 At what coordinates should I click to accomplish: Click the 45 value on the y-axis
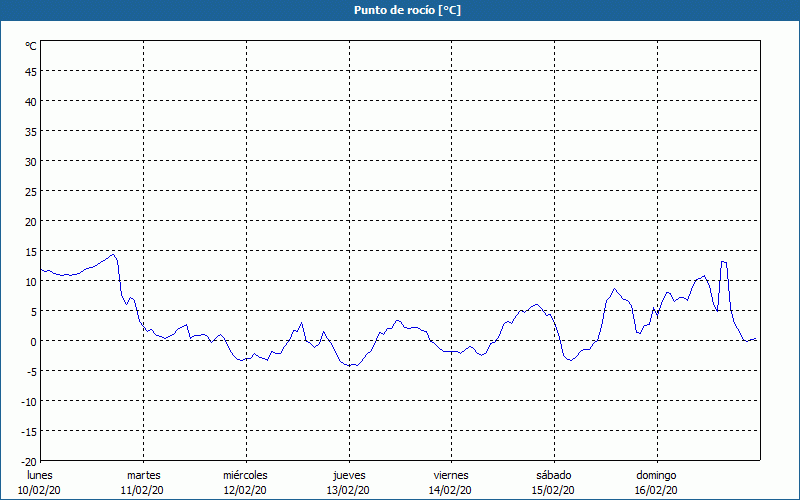30,71
